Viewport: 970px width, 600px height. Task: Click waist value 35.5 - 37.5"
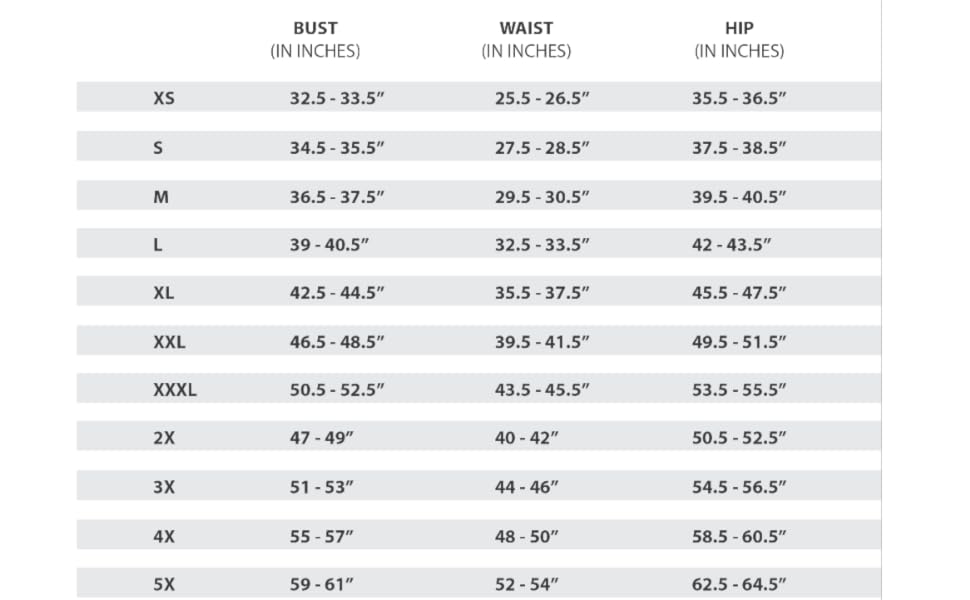542,293
